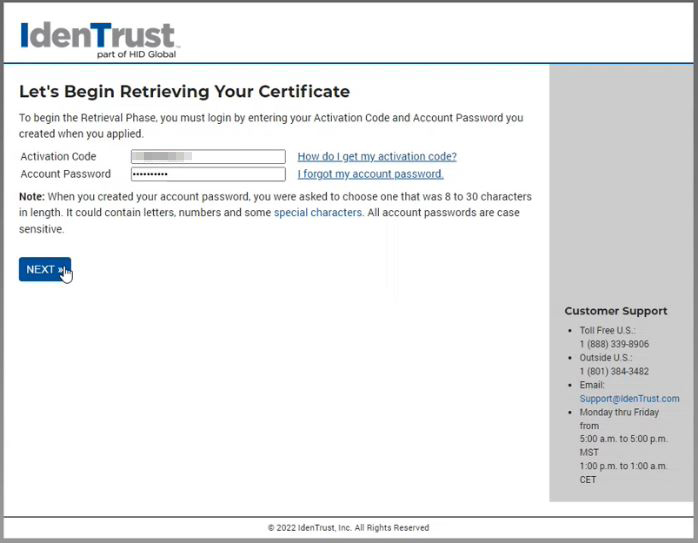Click the outside U.S. number 1 (801) 384-3482
Viewport: 698px width, 543px height.
coord(614,371)
